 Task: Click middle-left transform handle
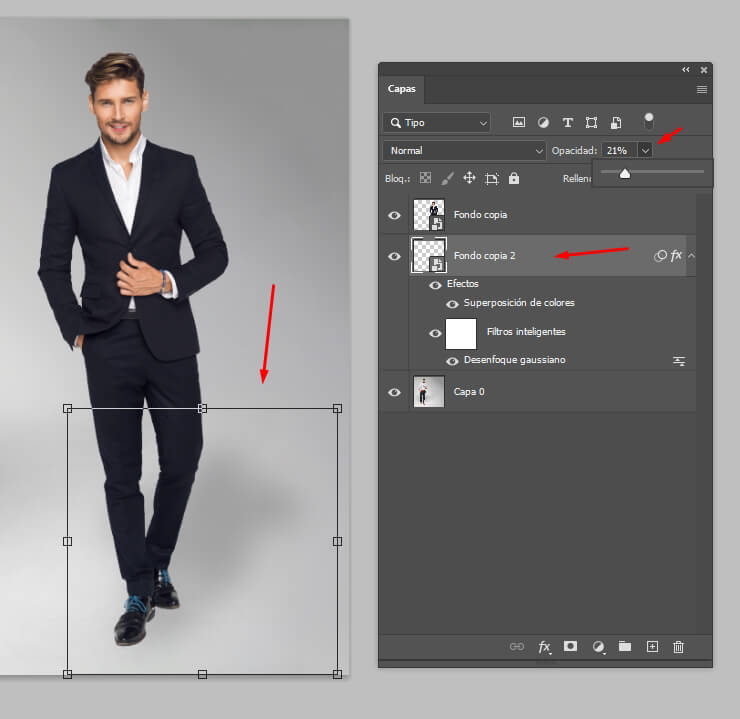67,541
